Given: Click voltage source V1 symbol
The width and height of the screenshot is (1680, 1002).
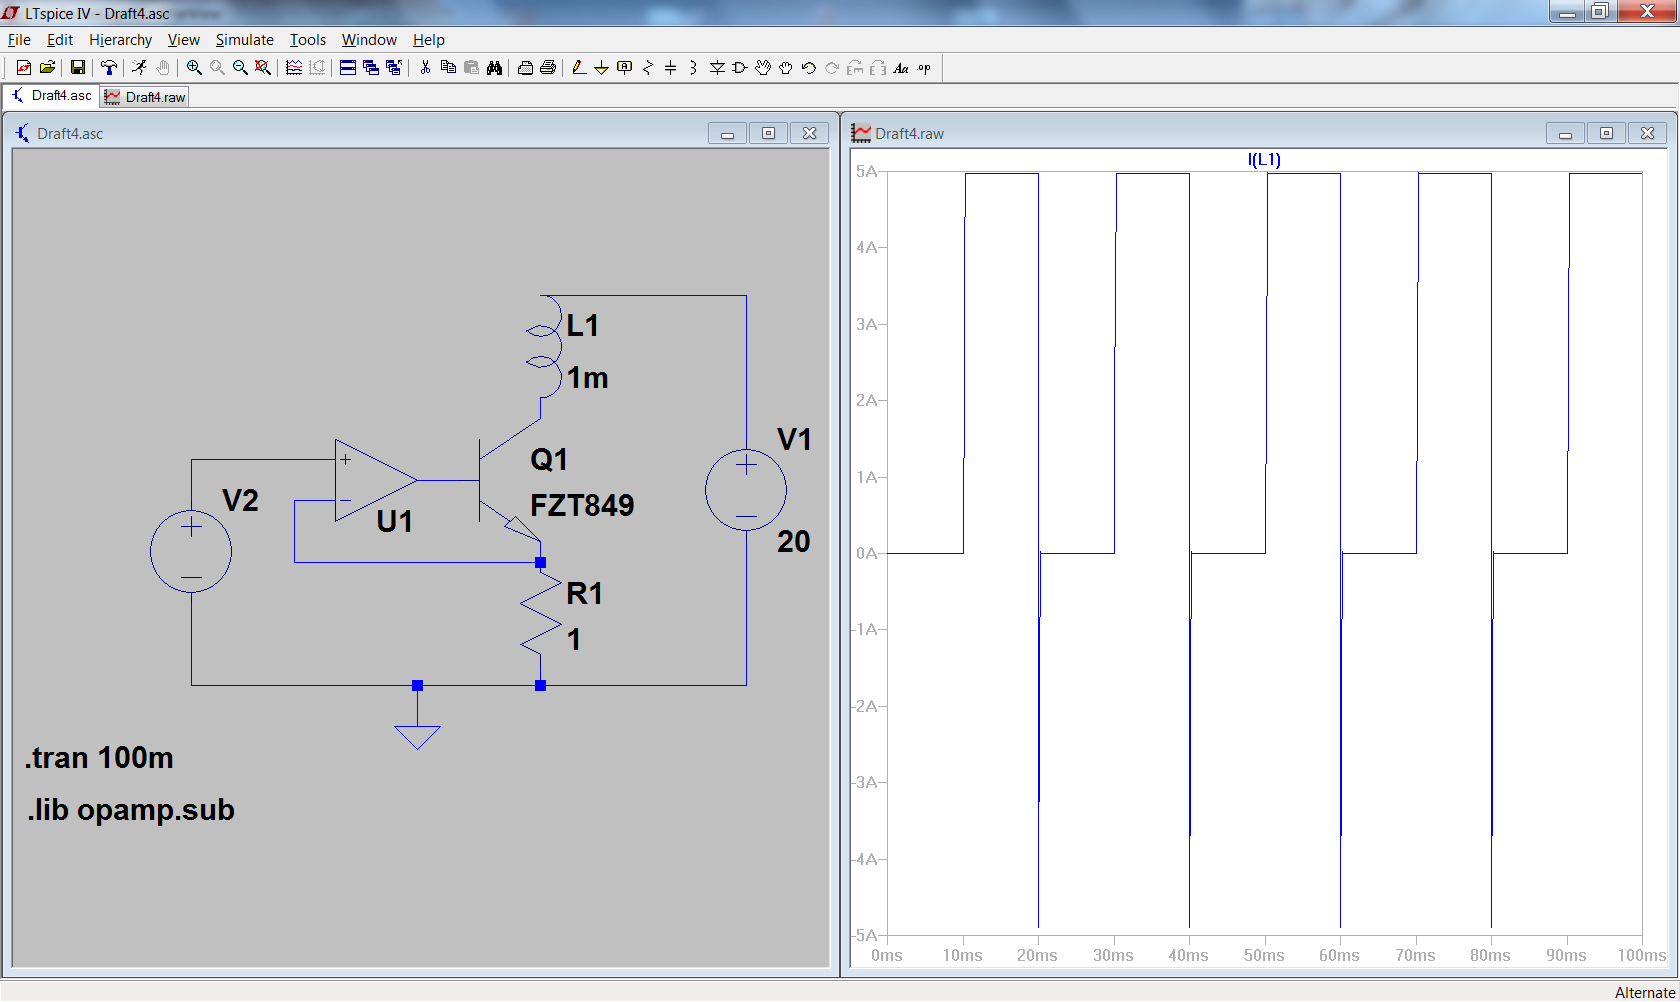Looking at the screenshot, I should tap(746, 490).
